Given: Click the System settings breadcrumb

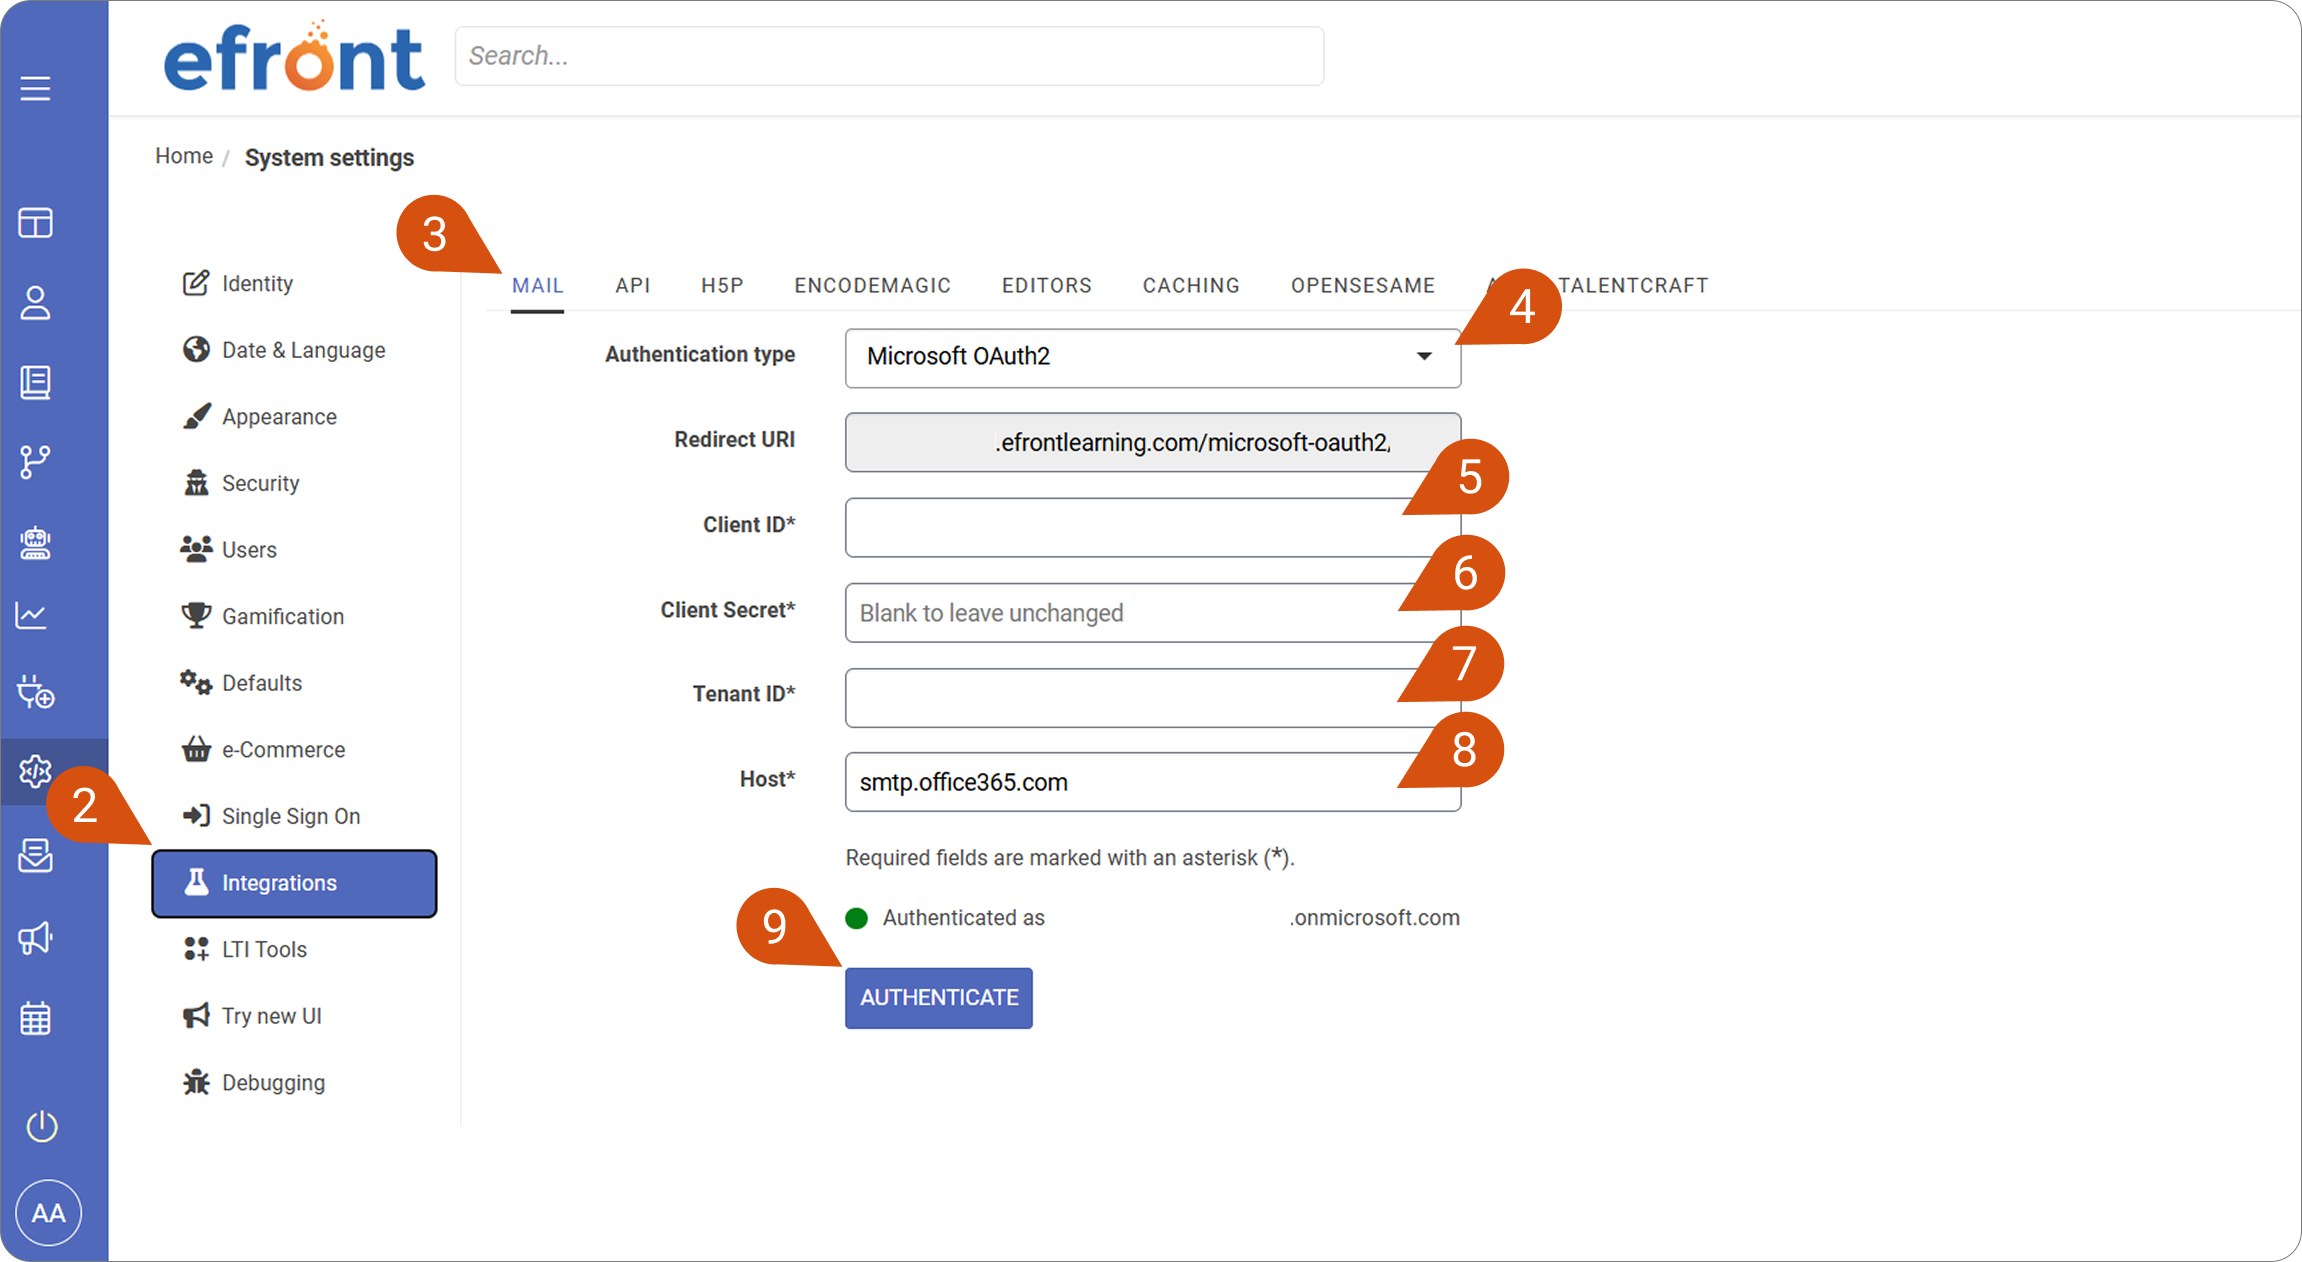Looking at the screenshot, I should click(x=329, y=158).
